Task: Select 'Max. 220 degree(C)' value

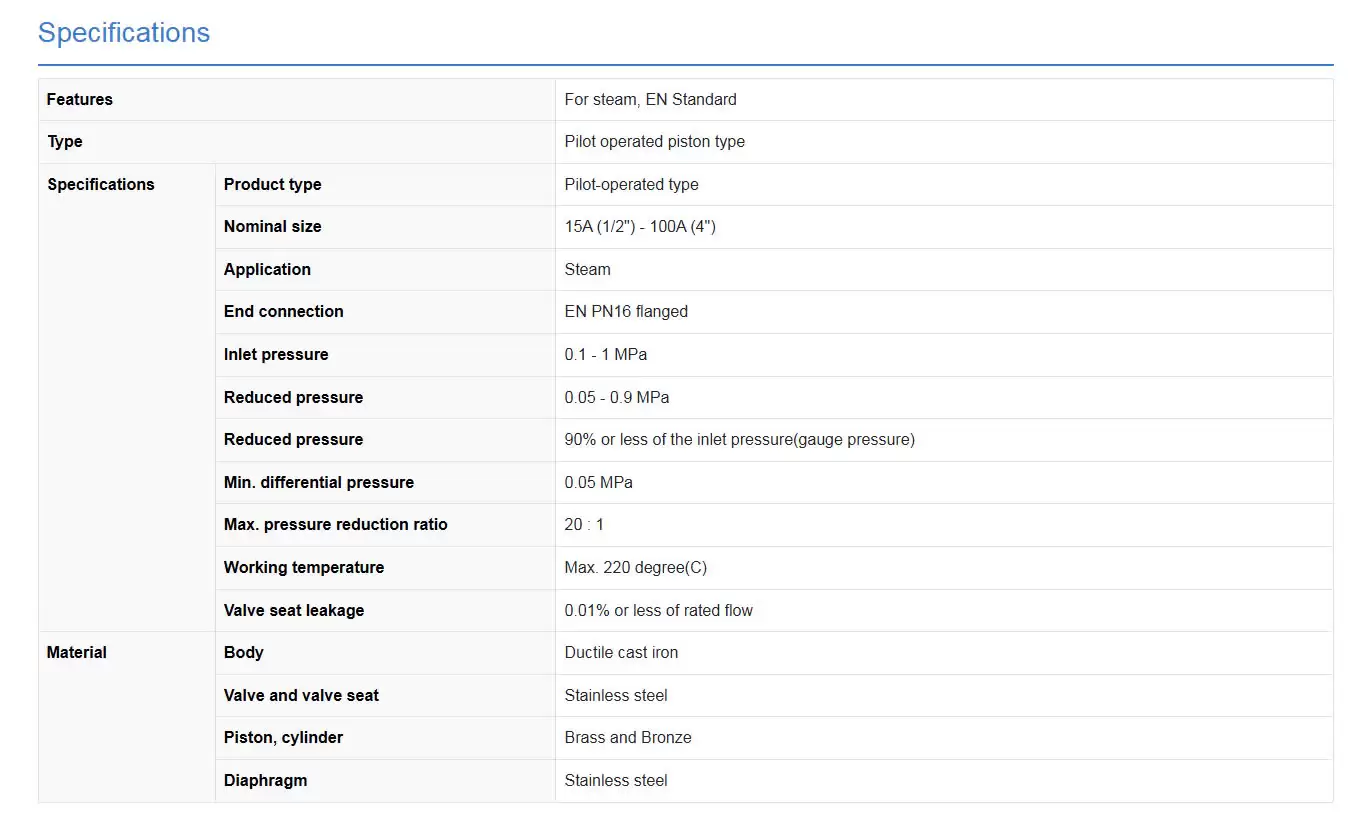Action: pyautogui.click(x=635, y=568)
